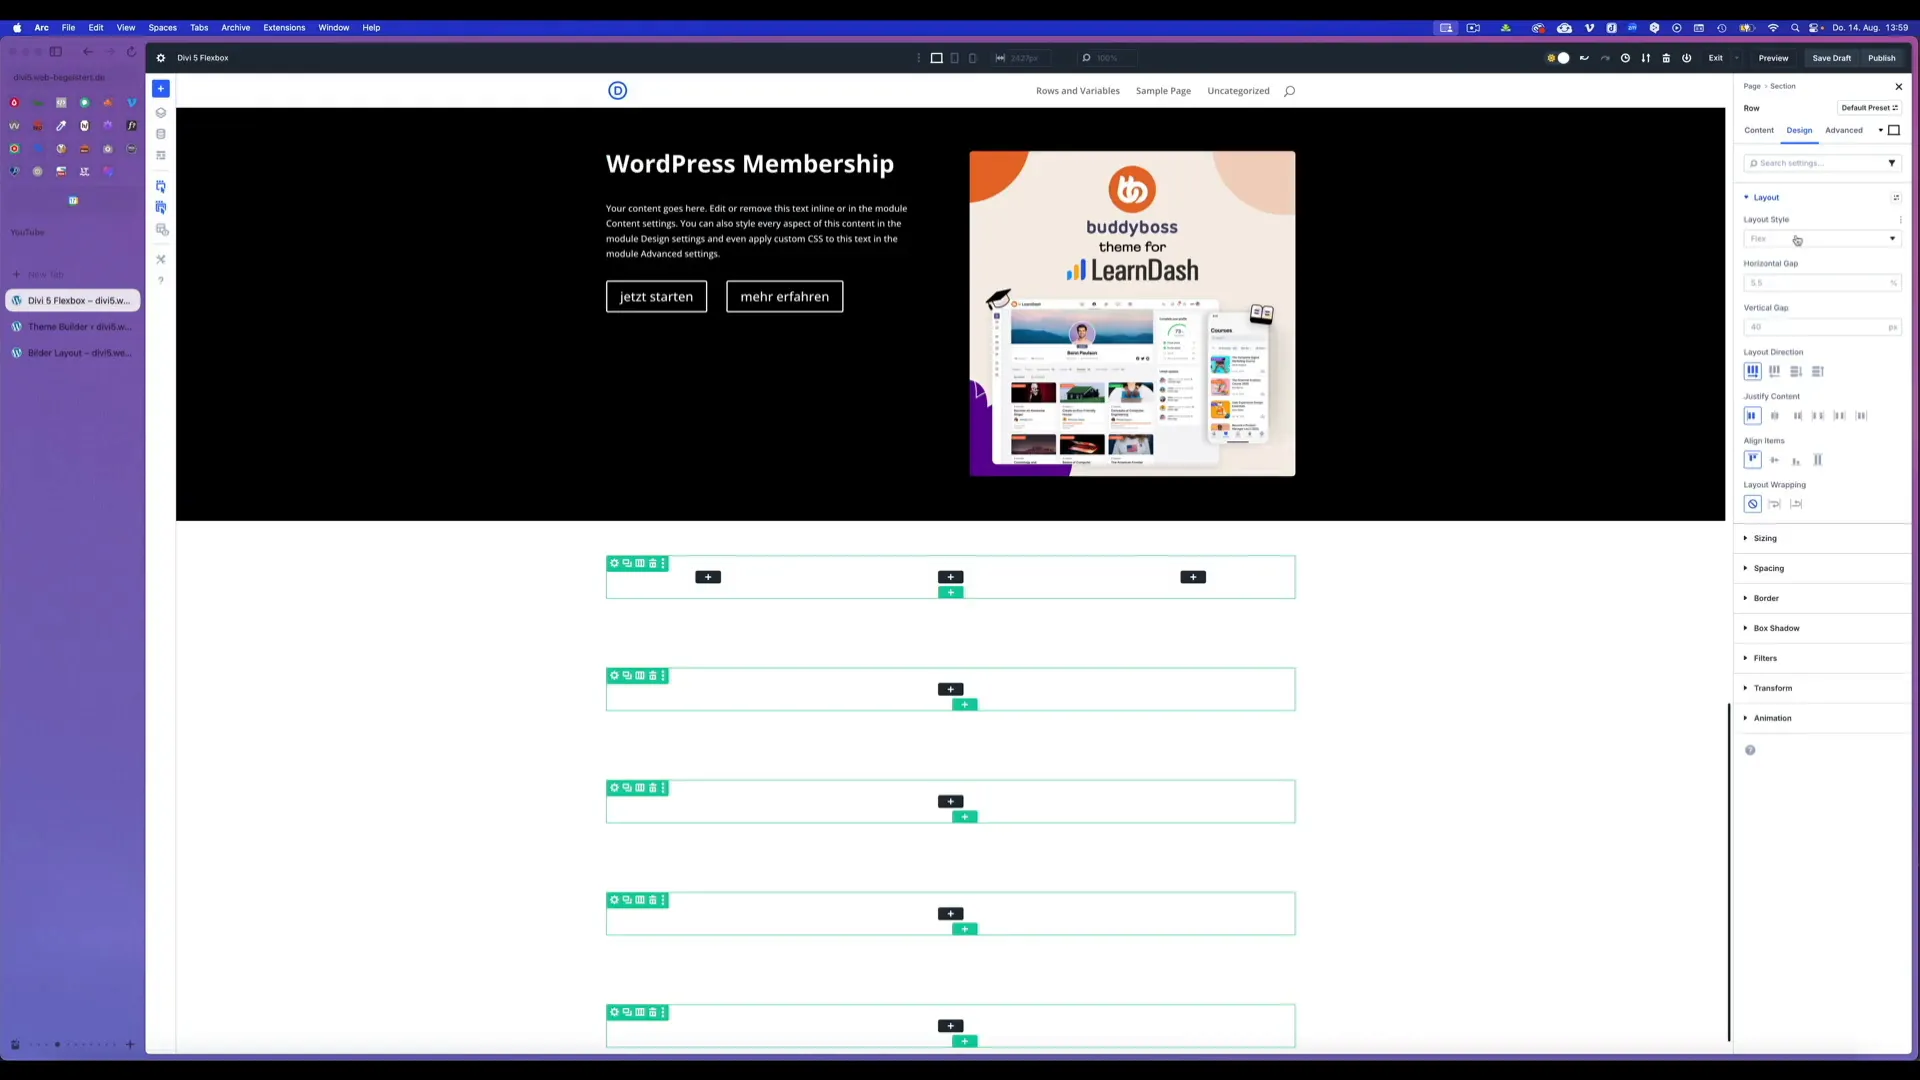Viewport: 1920px width, 1080px height.
Task: Switch to the Advanced tab
Action: 1843,131
